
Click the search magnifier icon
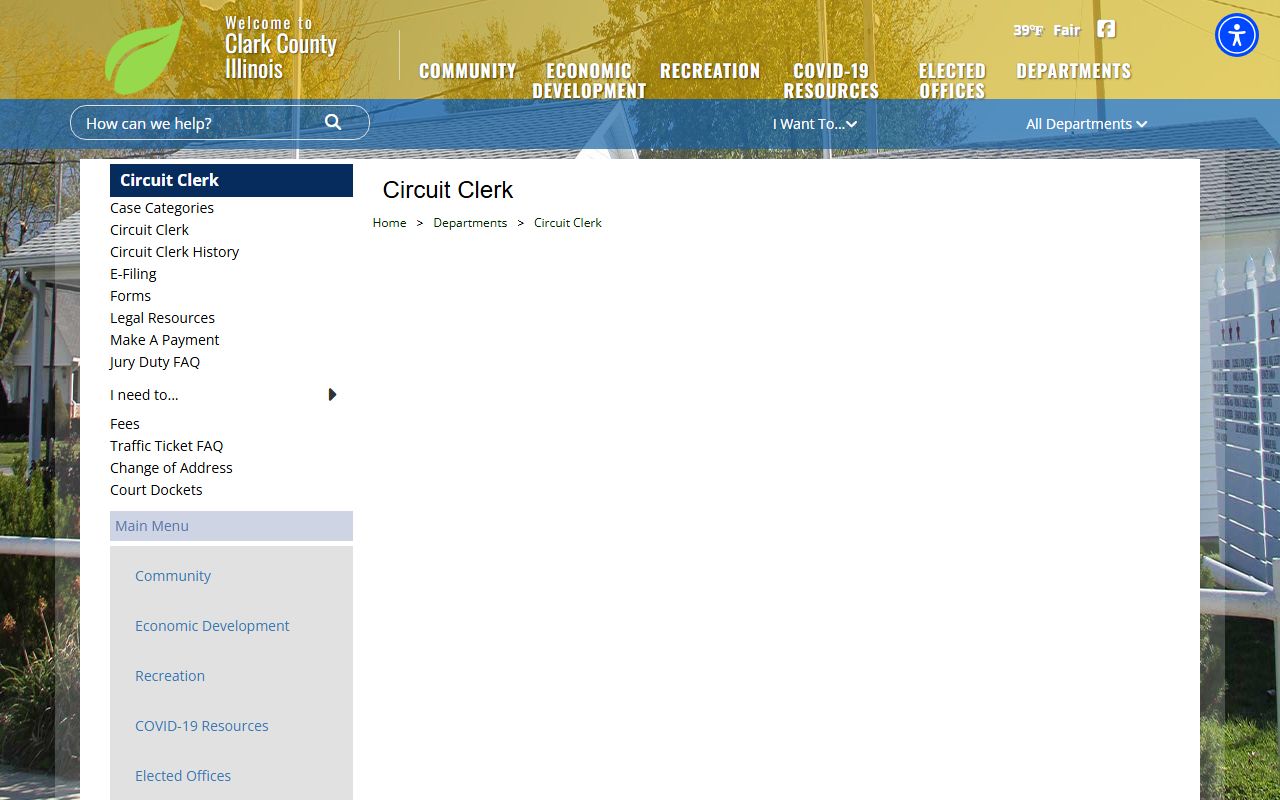333,122
